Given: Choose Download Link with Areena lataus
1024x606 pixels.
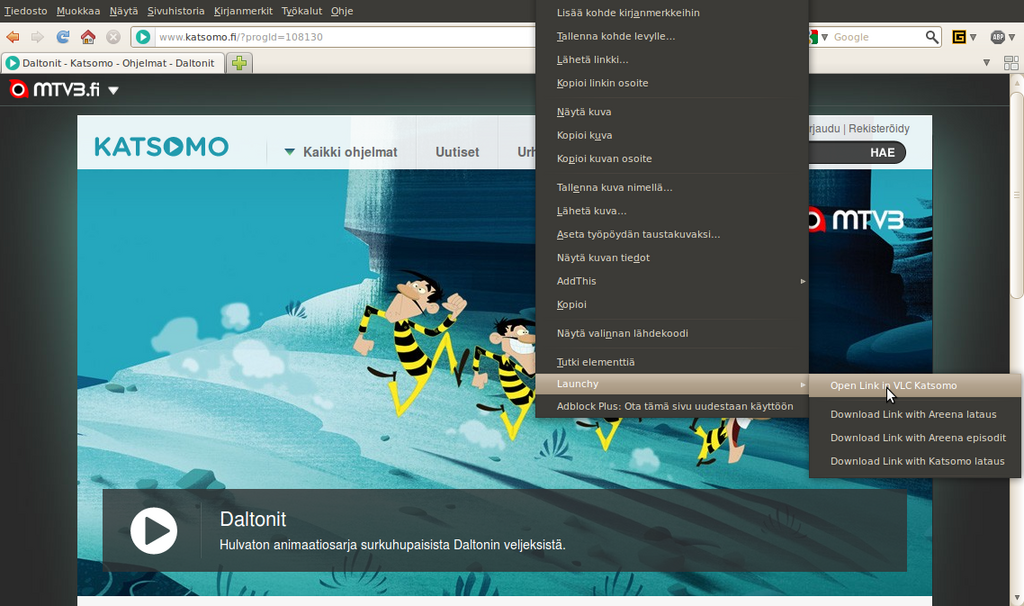Looking at the screenshot, I should pyautogui.click(x=913, y=414).
